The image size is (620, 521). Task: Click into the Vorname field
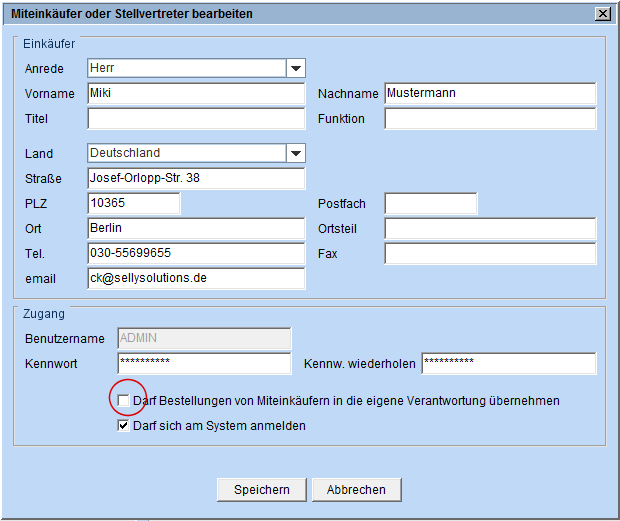(x=195, y=94)
